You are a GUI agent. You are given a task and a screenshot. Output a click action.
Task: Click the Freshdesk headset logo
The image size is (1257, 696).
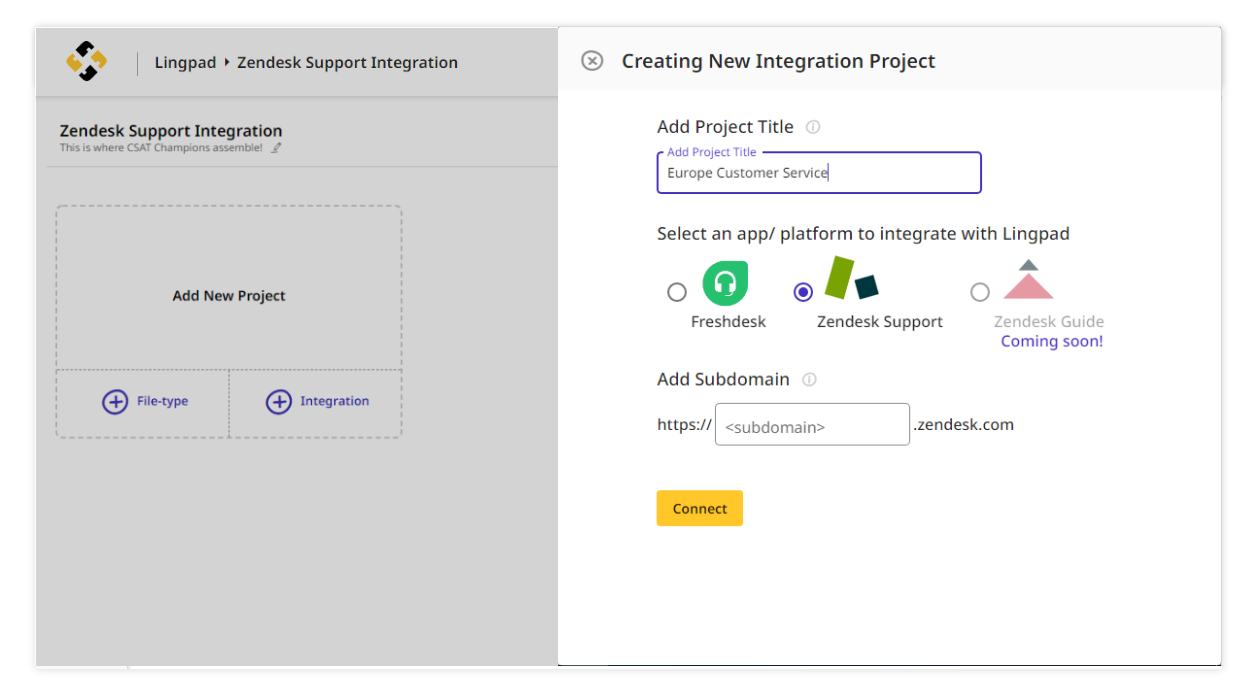click(x=725, y=283)
